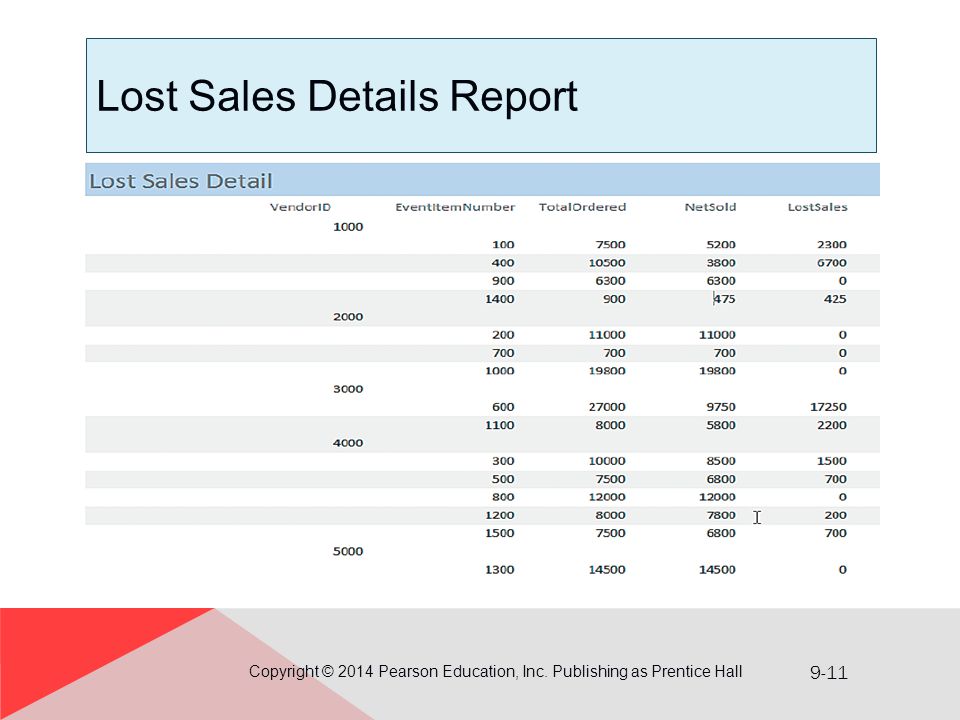Image resolution: width=960 pixels, height=720 pixels.
Task: Click event item number 1200
Action: tap(500, 515)
